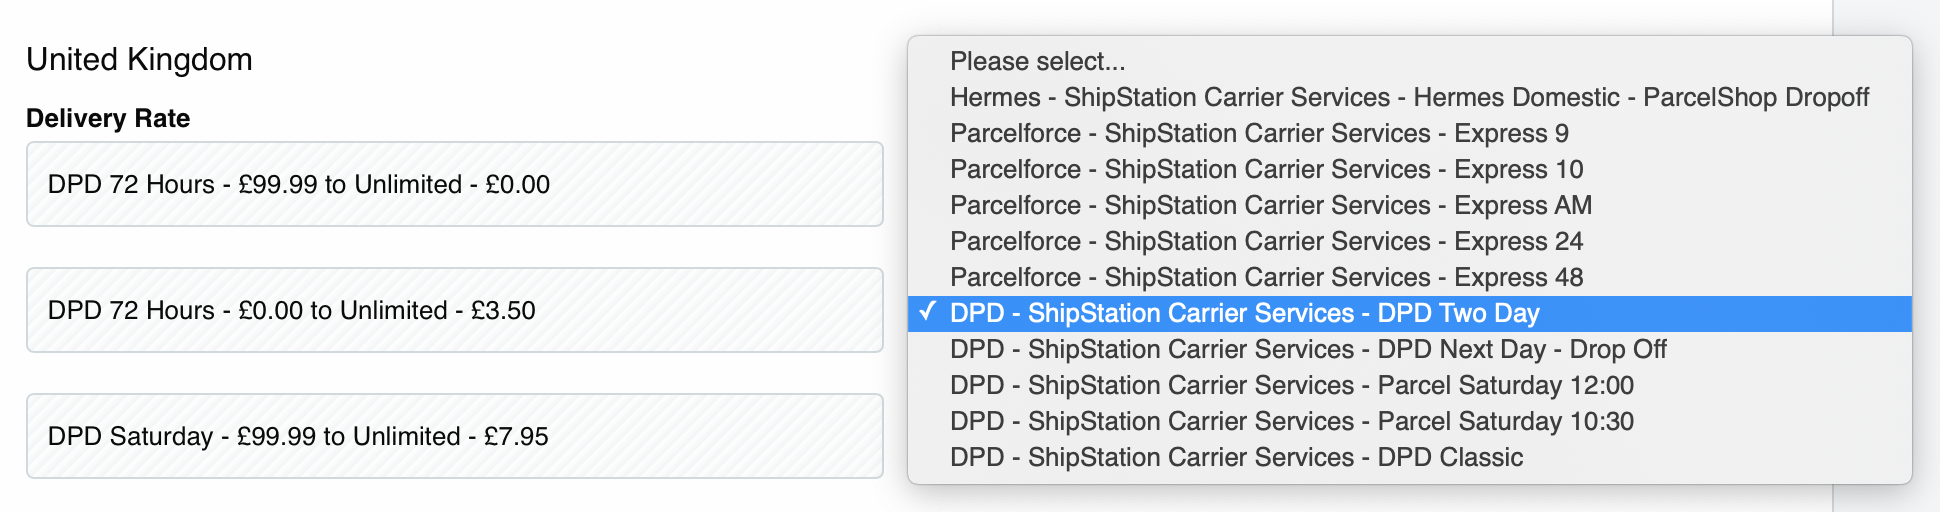
Task: Select DPD Parcel Saturday 12:00 service
Action: click(x=1291, y=385)
